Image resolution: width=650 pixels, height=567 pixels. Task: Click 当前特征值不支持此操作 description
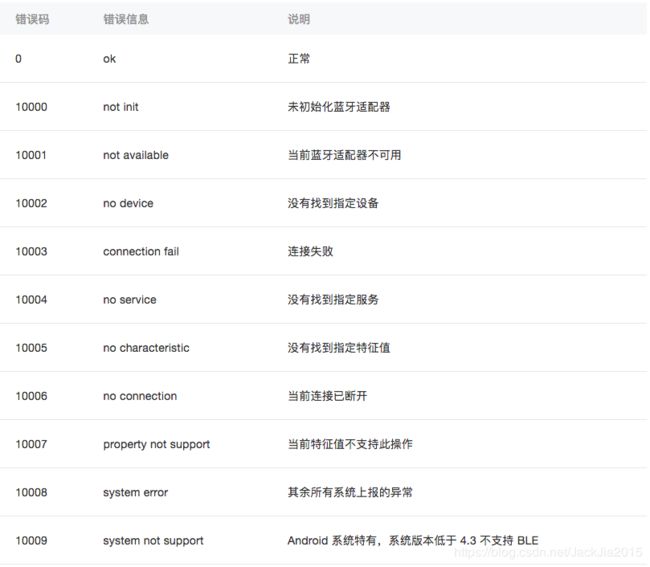pos(350,444)
